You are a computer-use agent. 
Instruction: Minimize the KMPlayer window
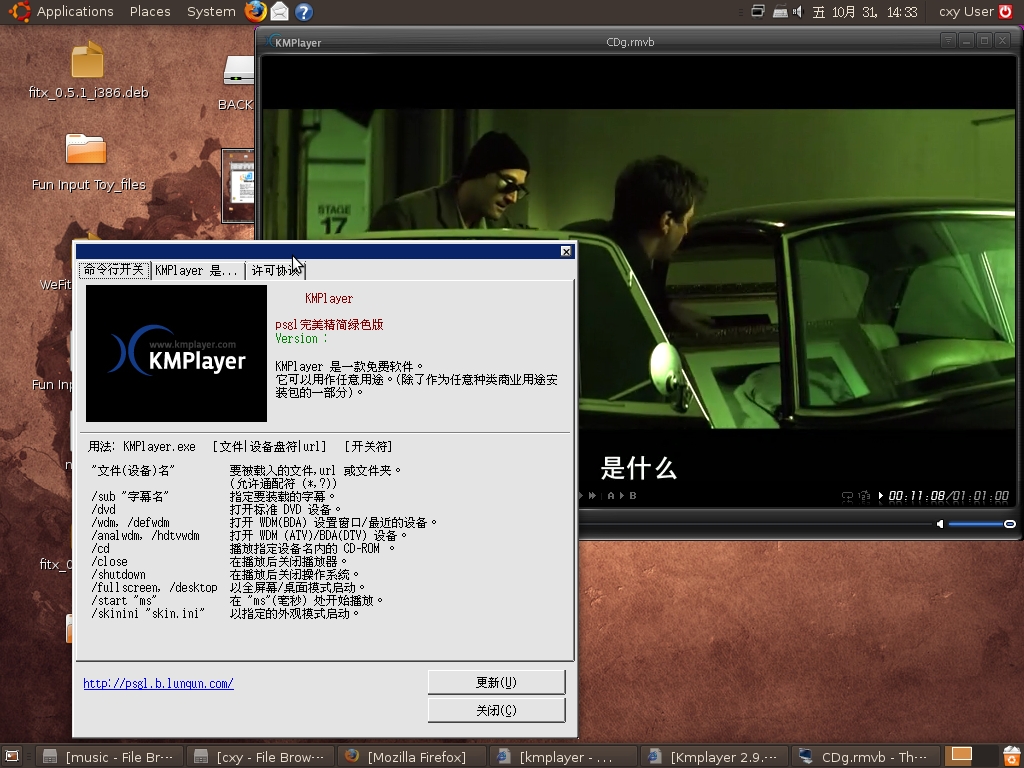click(x=967, y=40)
